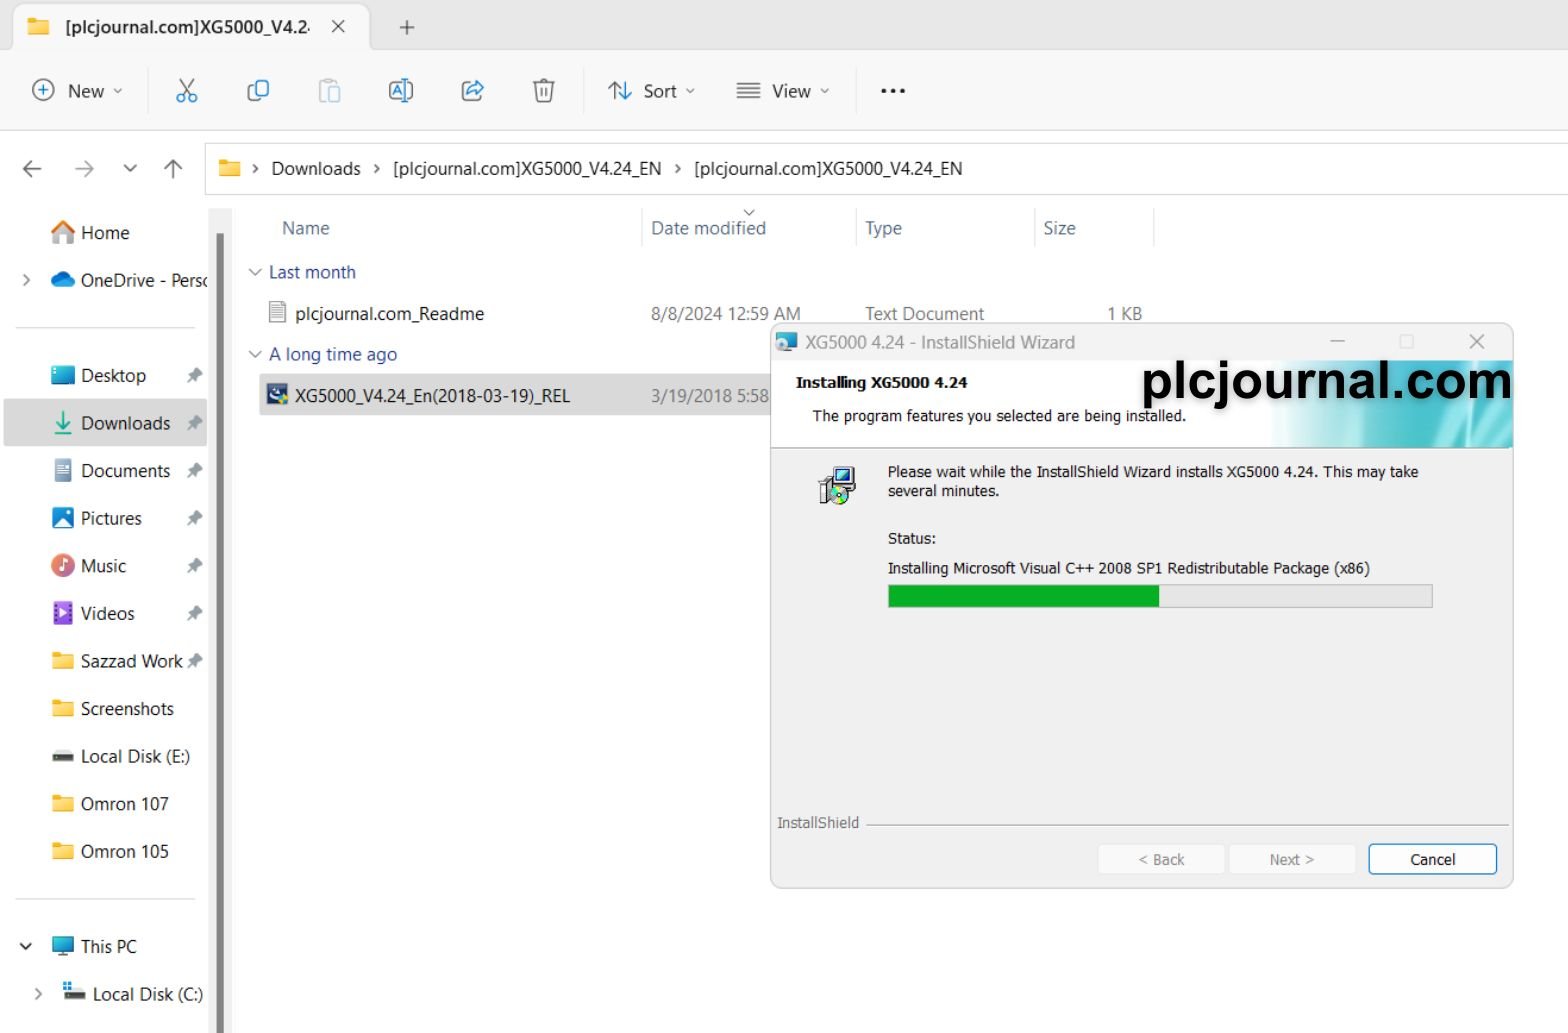Open the New item dropdown

[x=77, y=91]
